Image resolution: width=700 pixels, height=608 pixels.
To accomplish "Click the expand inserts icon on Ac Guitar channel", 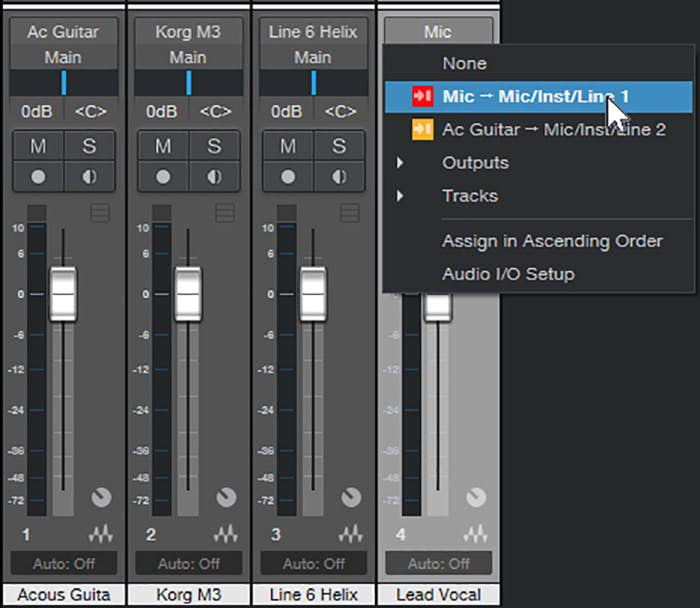I will 100,212.
